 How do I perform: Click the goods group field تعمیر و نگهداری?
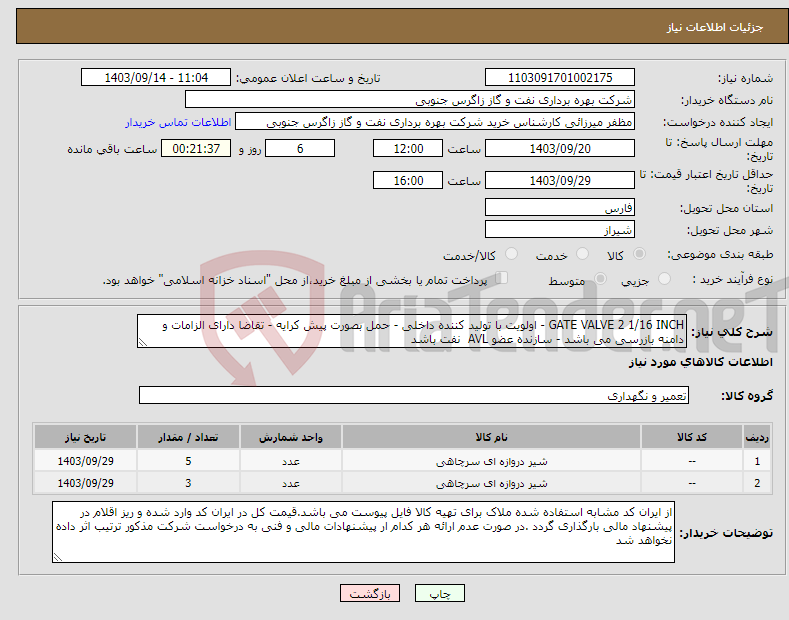click(414, 396)
